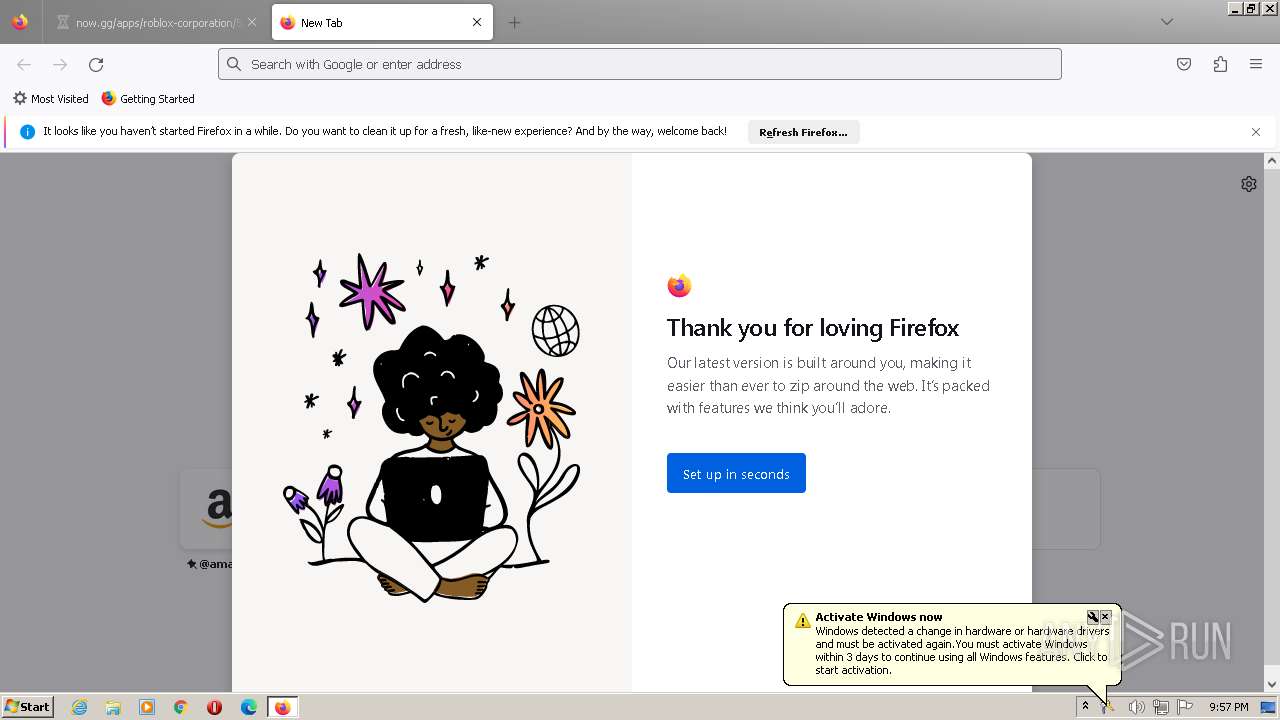The height and width of the screenshot is (720, 1280).
Task: Launch Internet Explorer from taskbar
Action: [x=79, y=707]
